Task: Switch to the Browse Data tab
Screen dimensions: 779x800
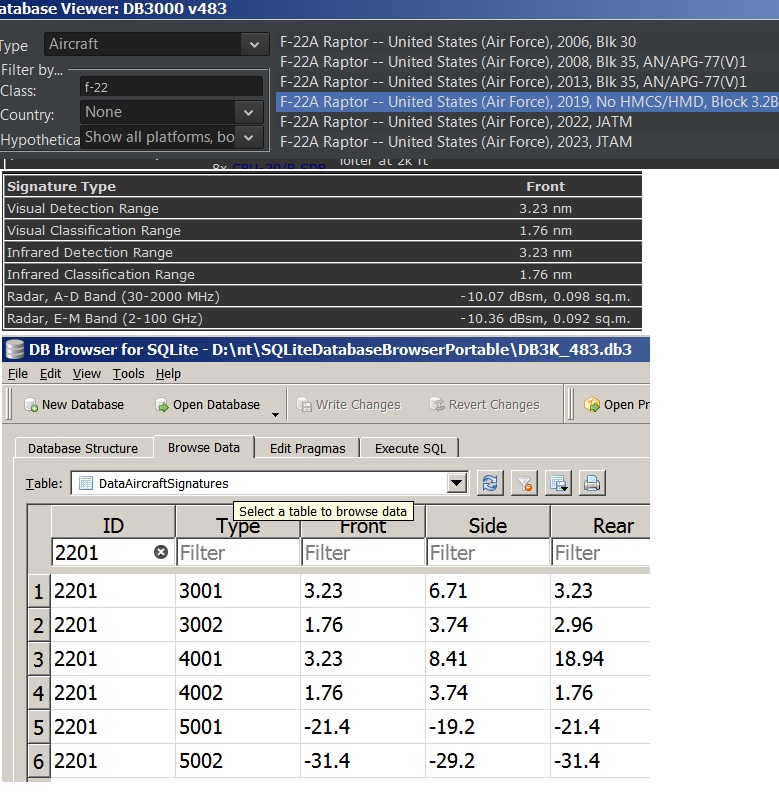Action: (x=204, y=447)
